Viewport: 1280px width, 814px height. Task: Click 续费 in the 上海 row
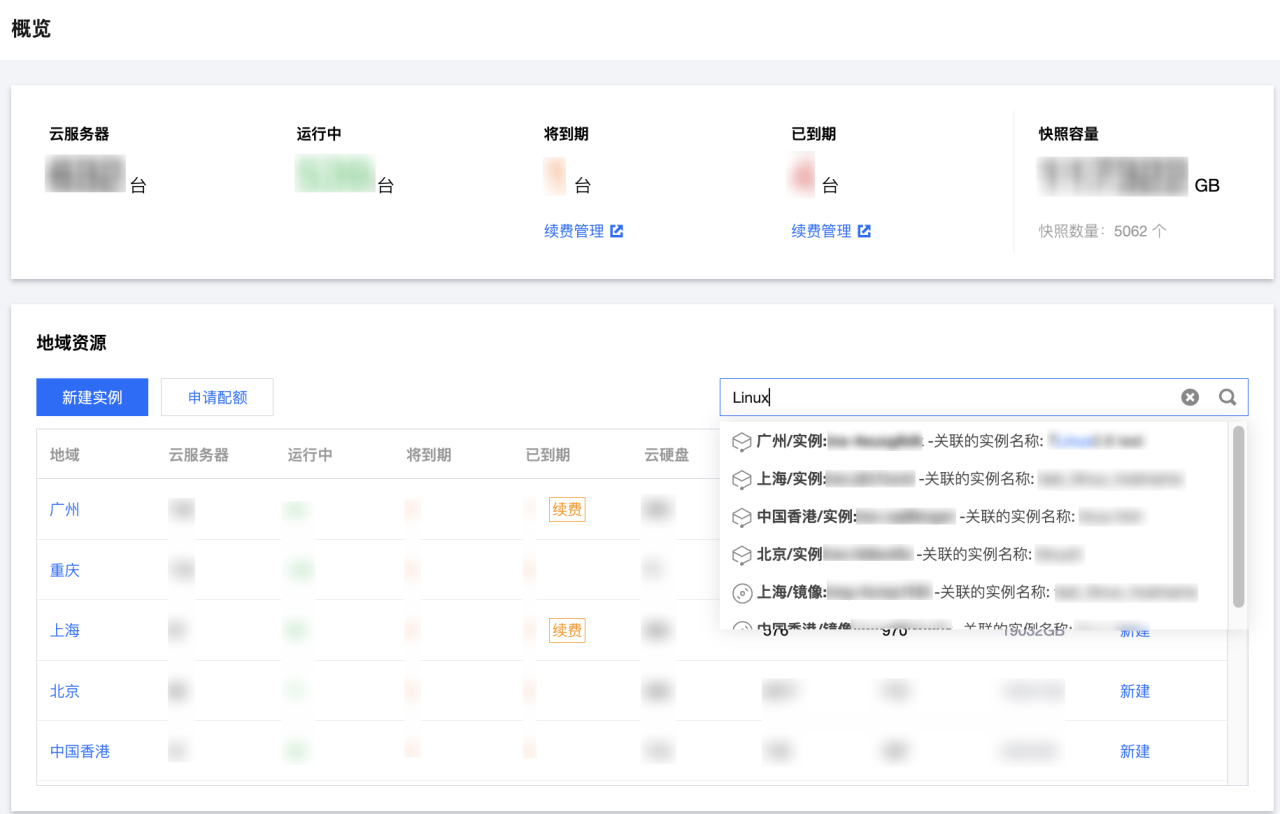coord(566,630)
